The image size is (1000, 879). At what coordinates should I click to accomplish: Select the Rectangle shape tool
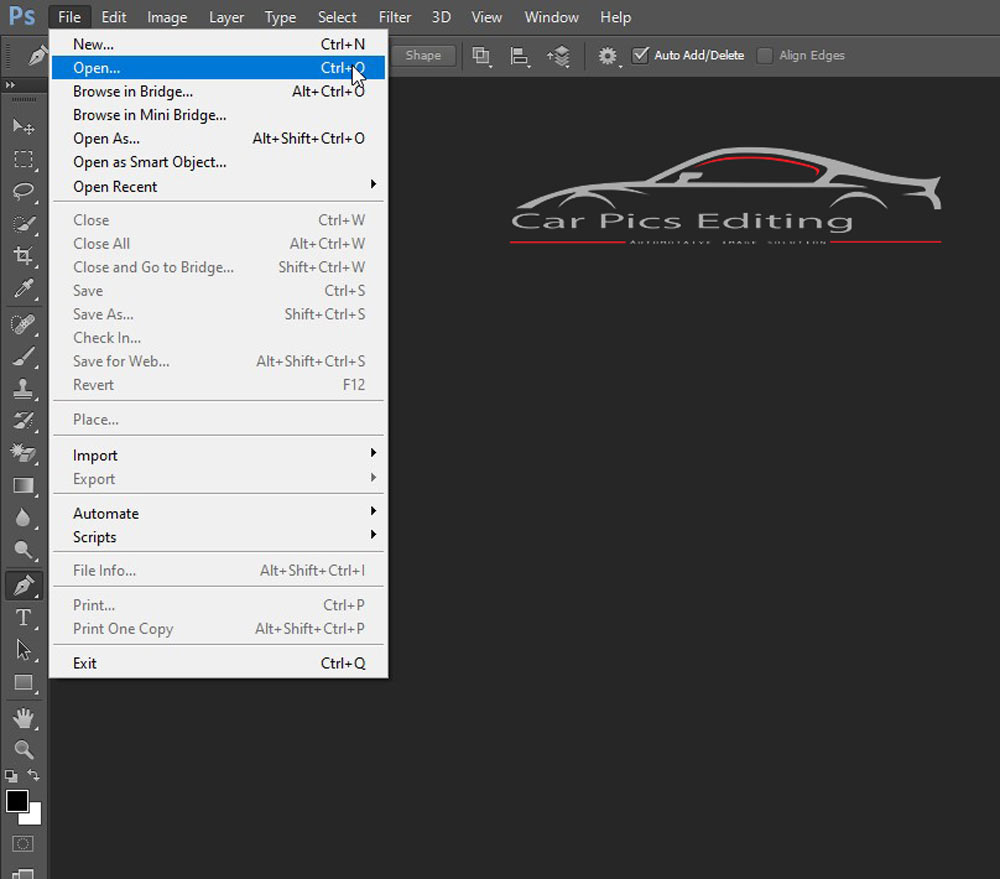(24, 683)
